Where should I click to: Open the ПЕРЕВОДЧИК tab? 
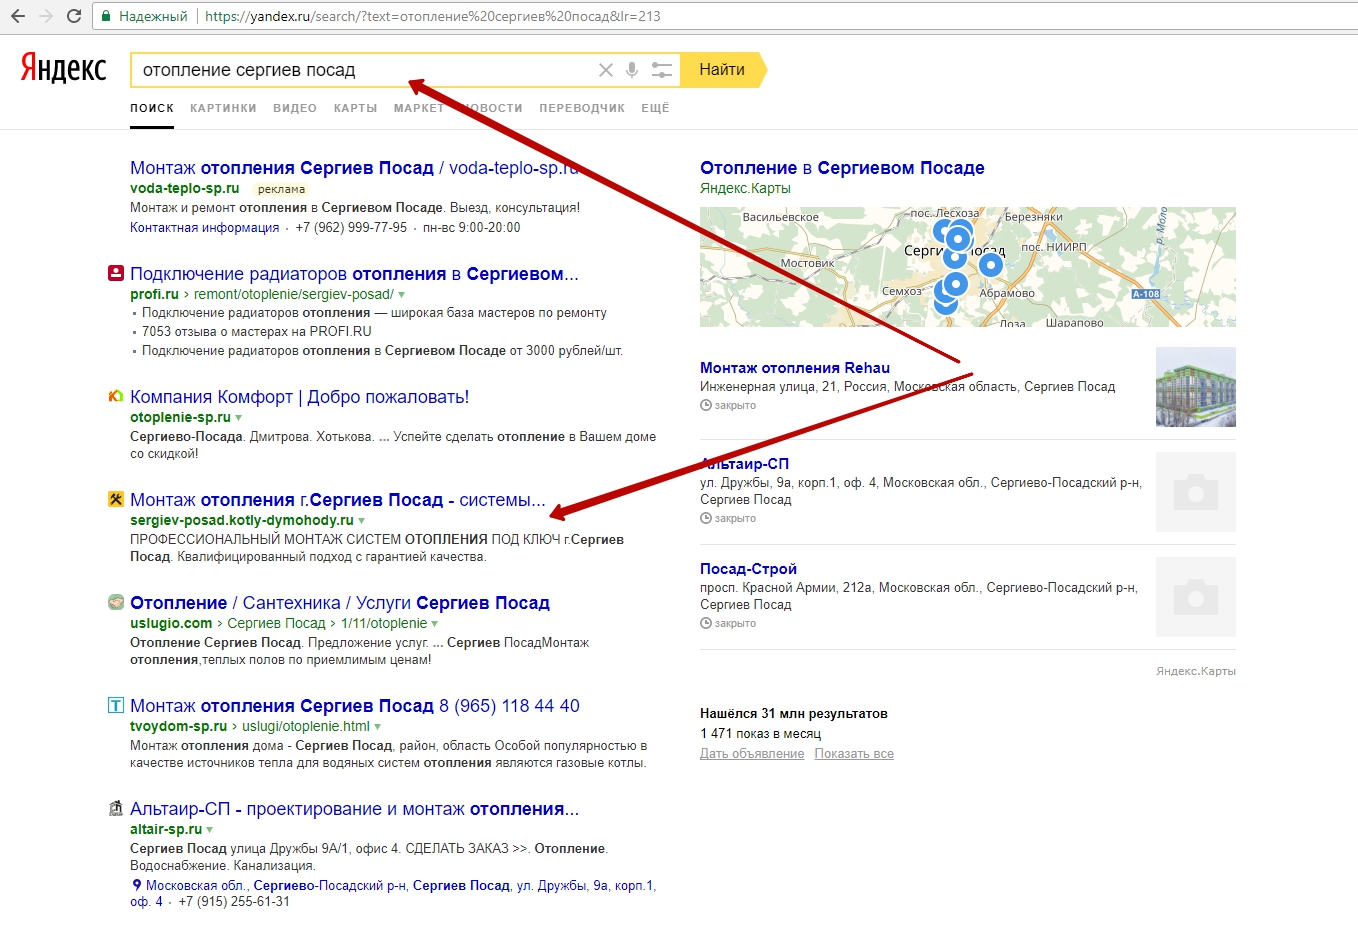[582, 108]
